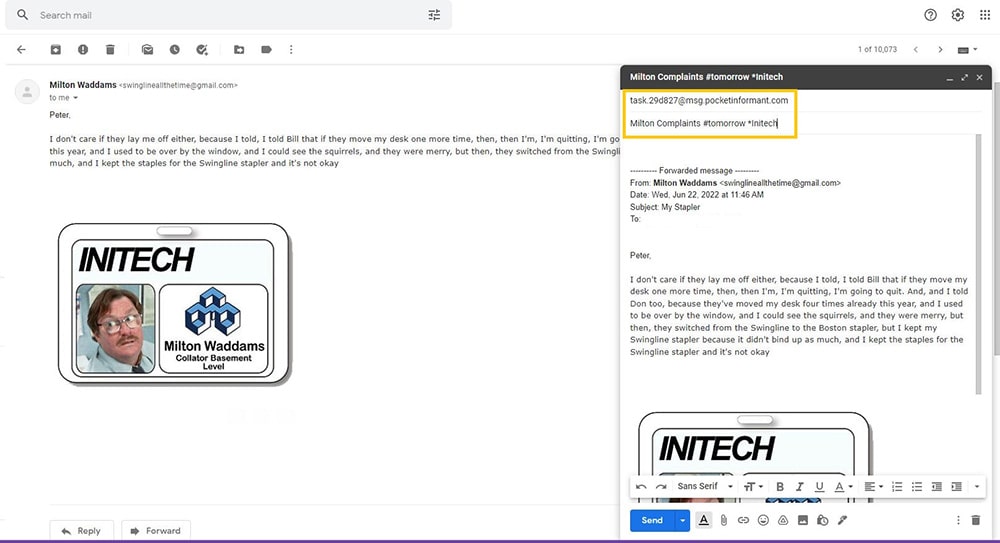Insert files using Google Drive
Screen dimensions: 1000x543
[x=783, y=520]
